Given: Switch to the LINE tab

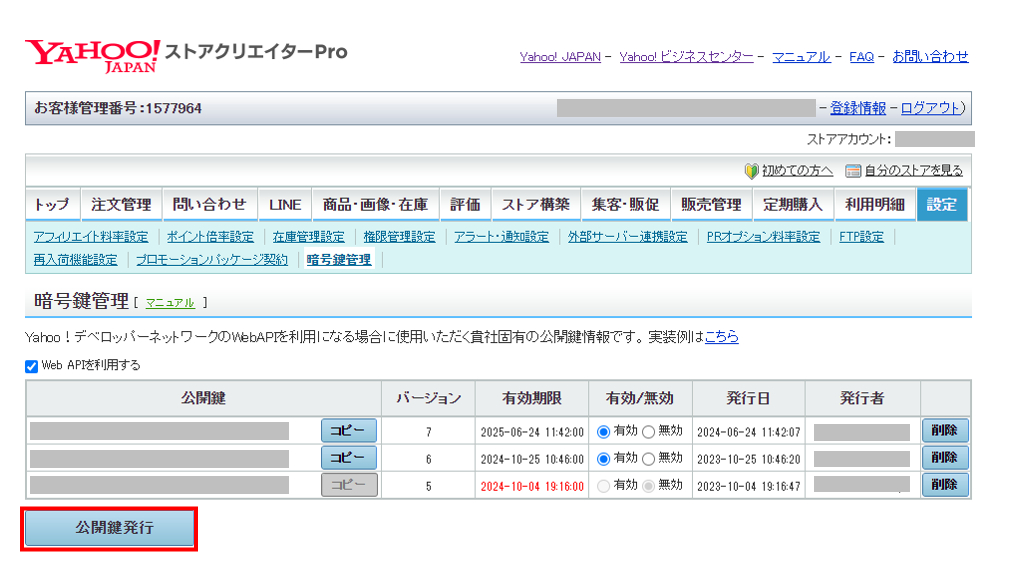Looking at the screenshot, I should 285,205.
